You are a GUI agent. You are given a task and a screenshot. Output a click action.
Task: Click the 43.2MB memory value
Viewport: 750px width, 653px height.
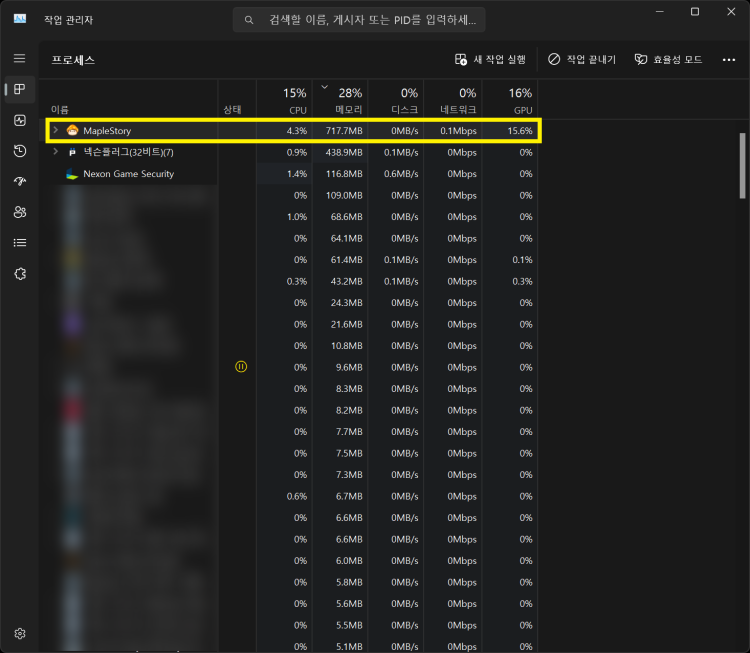point(346,281)
